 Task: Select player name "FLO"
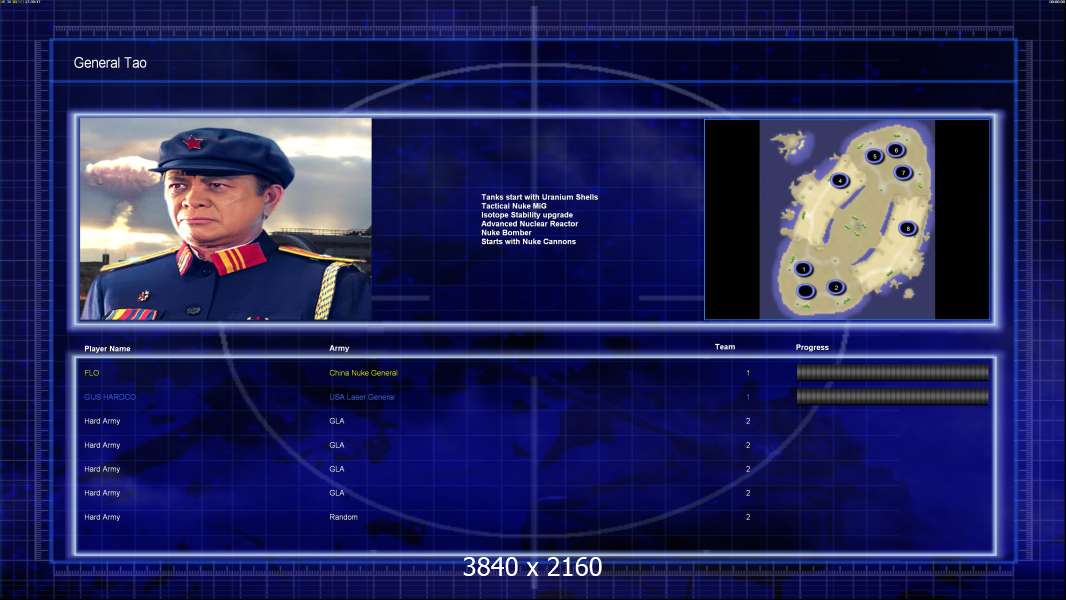(x=92, y=373)
